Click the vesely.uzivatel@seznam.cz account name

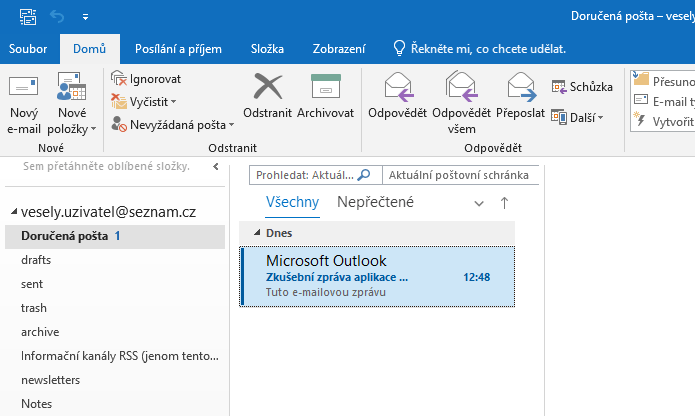click(108, 212)
